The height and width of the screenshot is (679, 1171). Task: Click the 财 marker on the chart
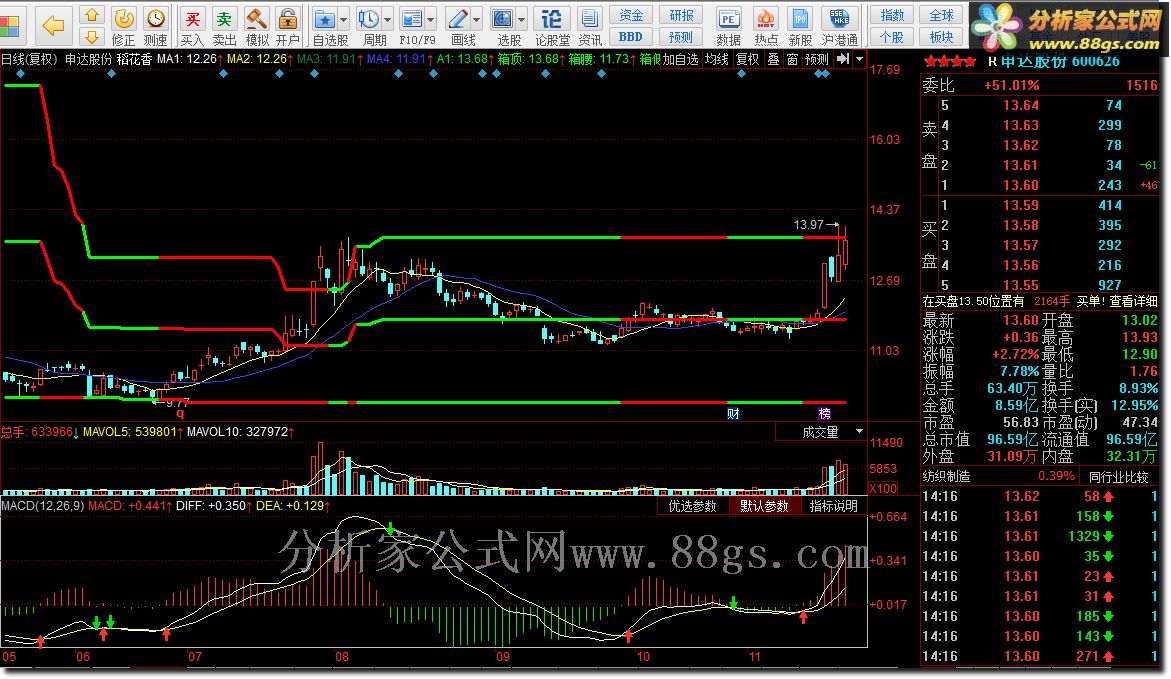pos(733,413)
